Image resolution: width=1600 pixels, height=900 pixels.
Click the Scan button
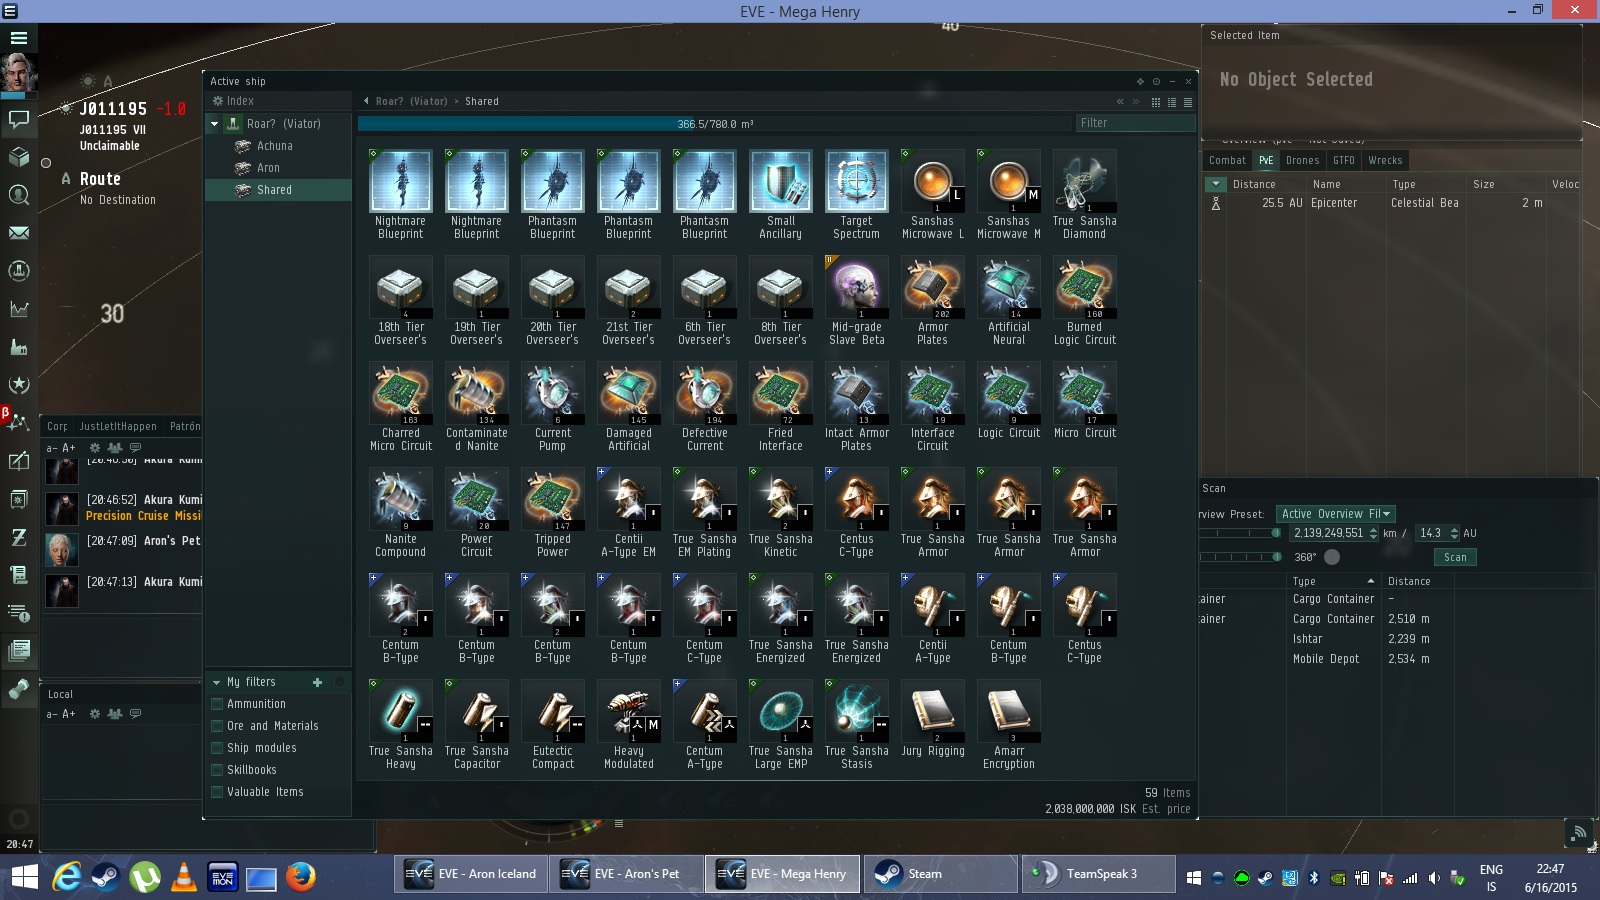point(1455,558)
